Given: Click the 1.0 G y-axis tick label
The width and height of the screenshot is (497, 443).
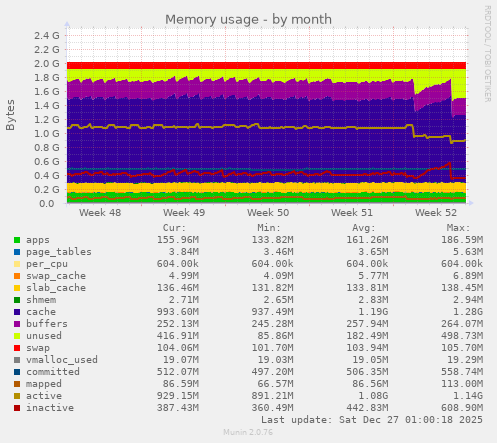Looking at the screenshot, I should [x=47, y=133].
